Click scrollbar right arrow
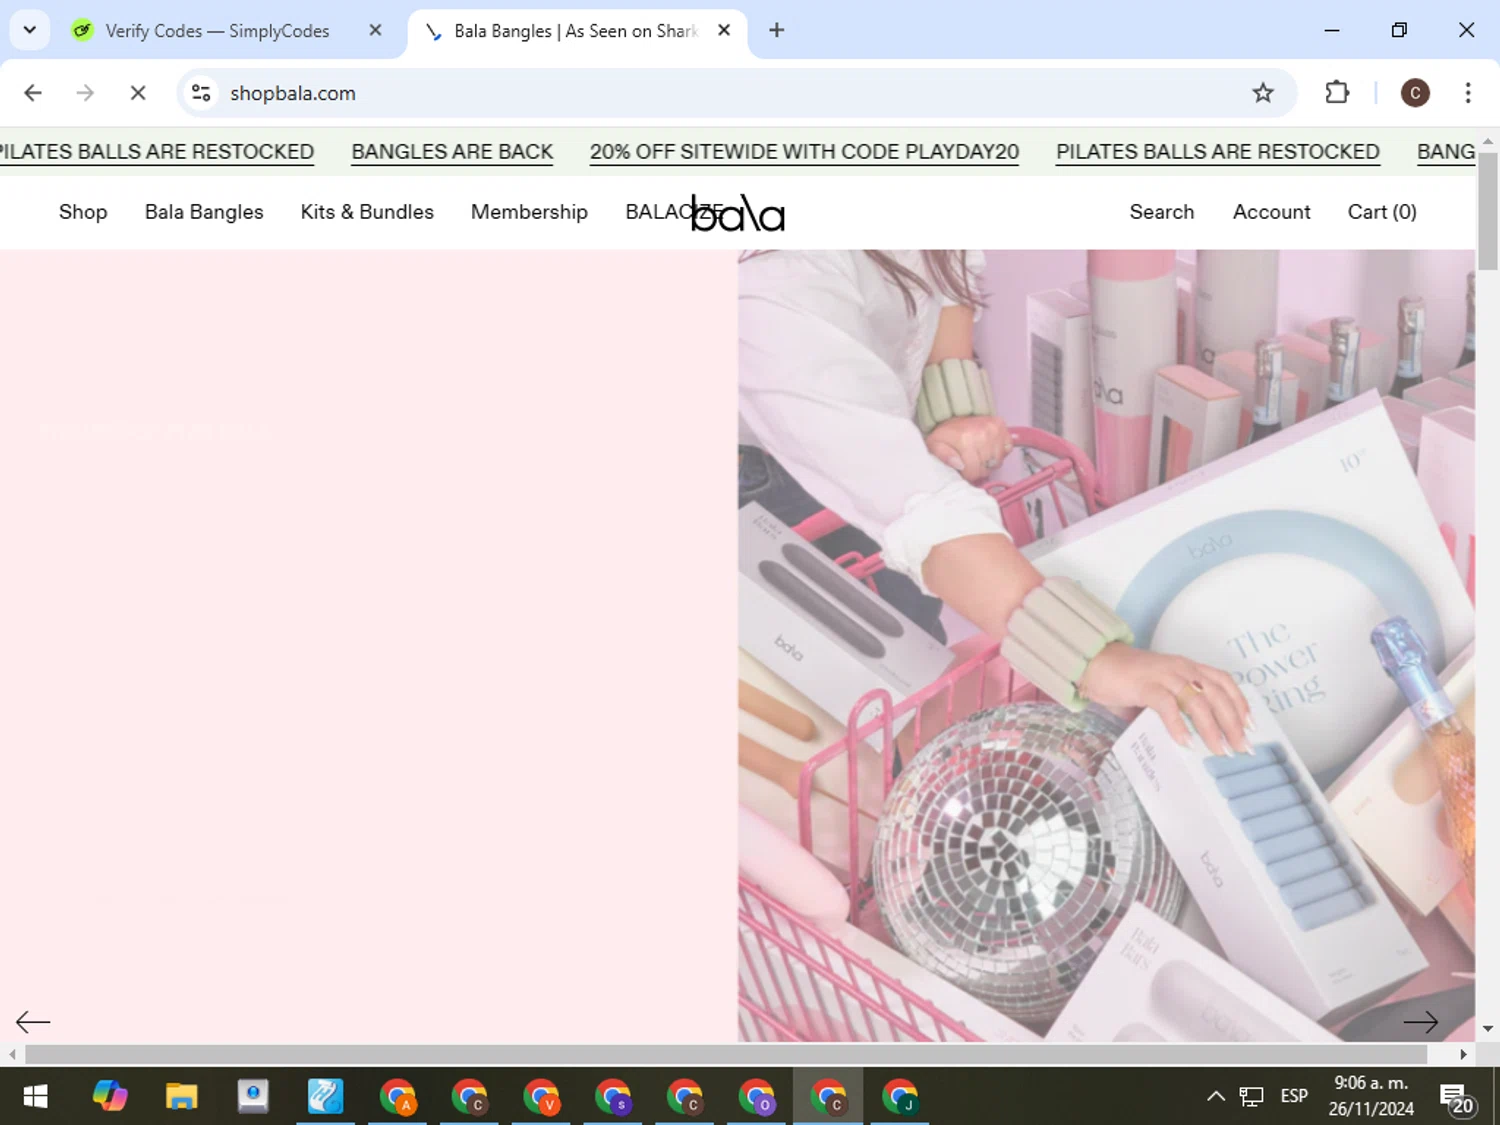This screenshot has width=1500, height=1125. point(1463,1054)
